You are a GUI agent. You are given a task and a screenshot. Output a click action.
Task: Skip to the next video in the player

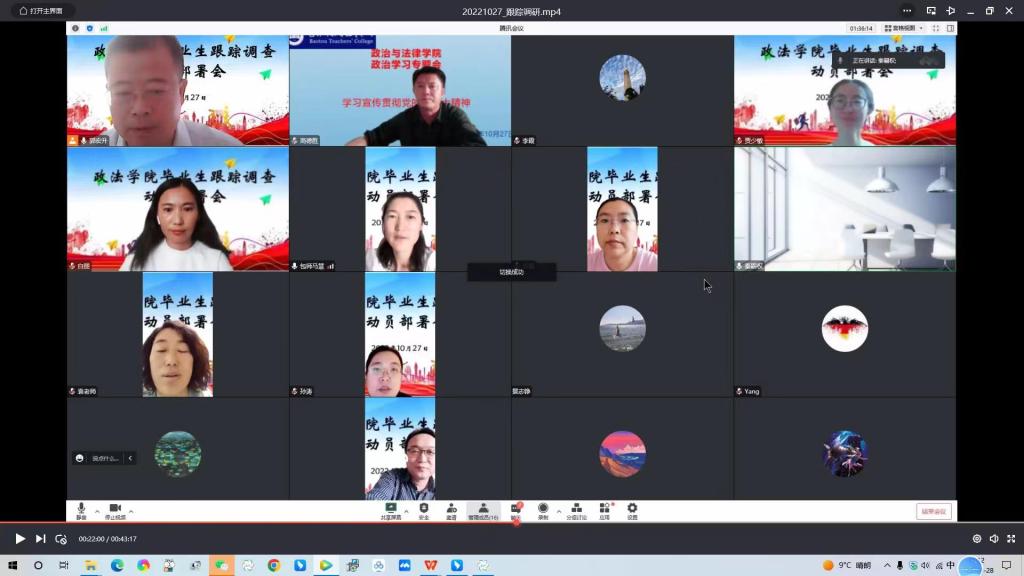click(41, 539)
